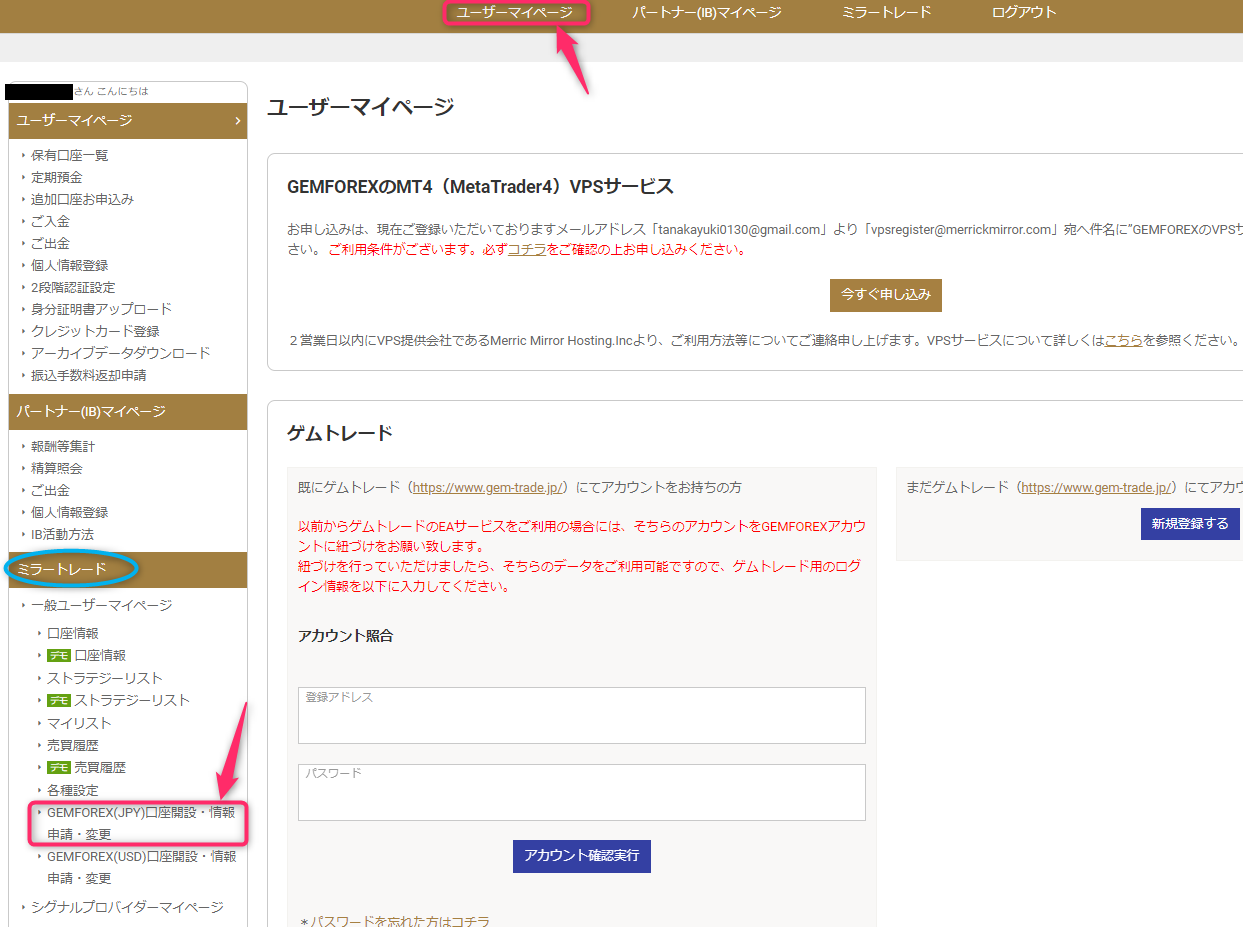Click IB活動方法 in the sidebar
Image resolution: width=1243 pixels, height=927 pixels.
tap(62, 534)
